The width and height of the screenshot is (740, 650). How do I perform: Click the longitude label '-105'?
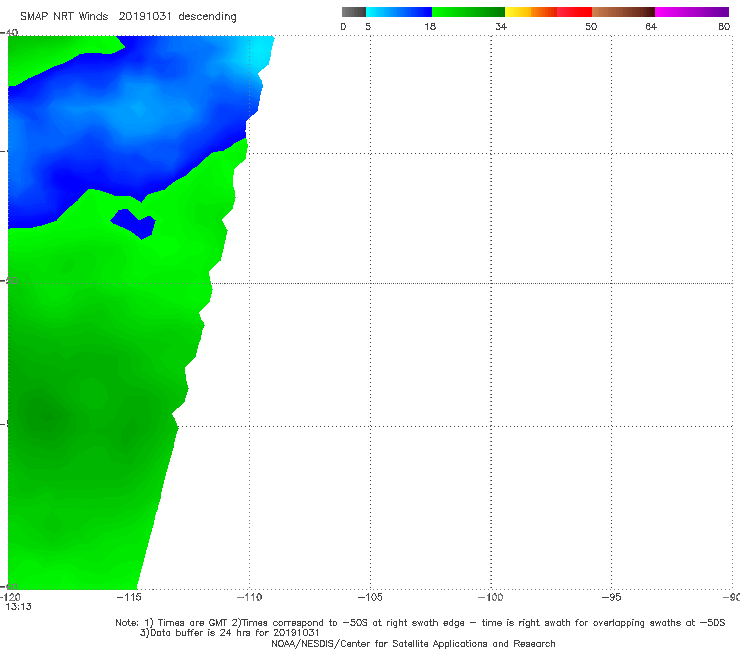(x=370, y=598)
